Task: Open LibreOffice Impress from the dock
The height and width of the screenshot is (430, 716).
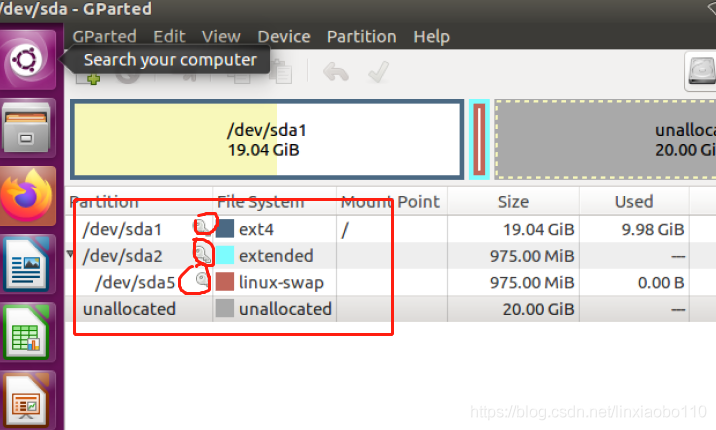Action: (27, 402)
